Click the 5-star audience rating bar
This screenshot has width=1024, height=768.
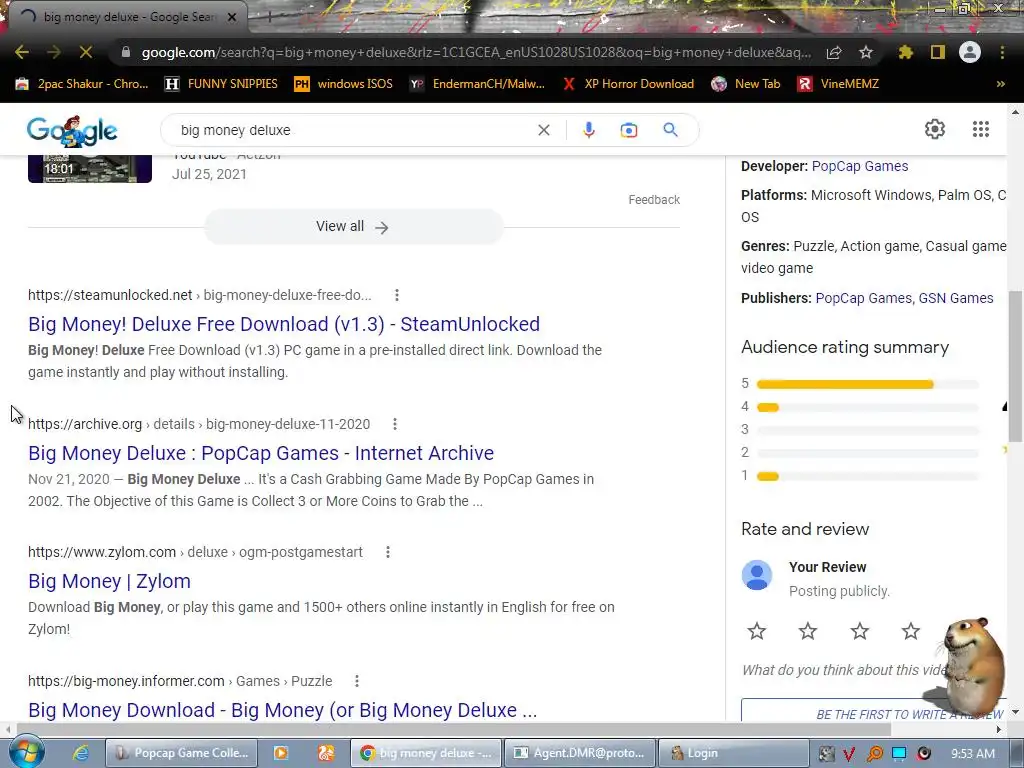(868, 384)
